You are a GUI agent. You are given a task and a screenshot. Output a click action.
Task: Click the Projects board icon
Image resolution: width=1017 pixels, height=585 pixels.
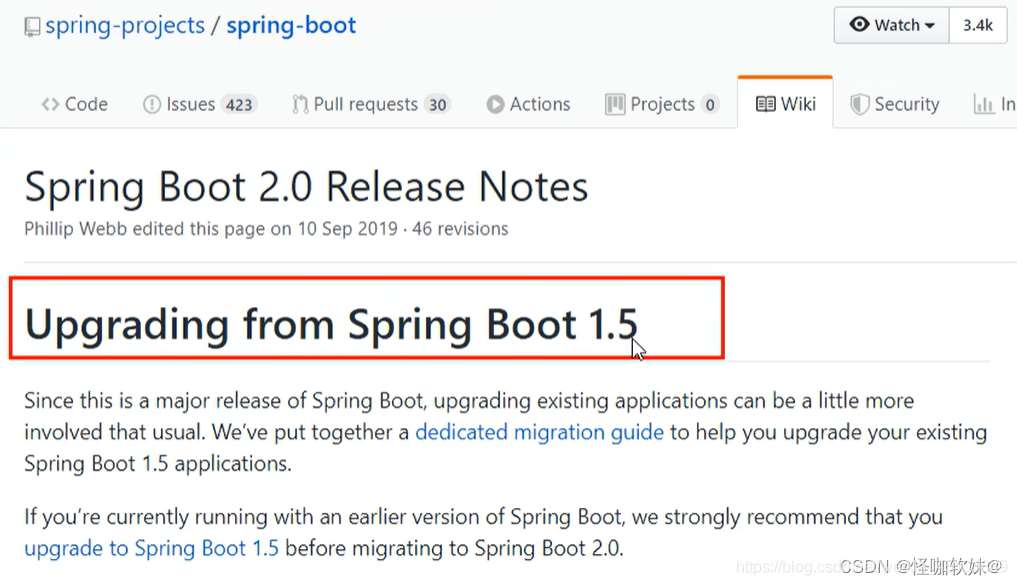(x=615, y=104)
